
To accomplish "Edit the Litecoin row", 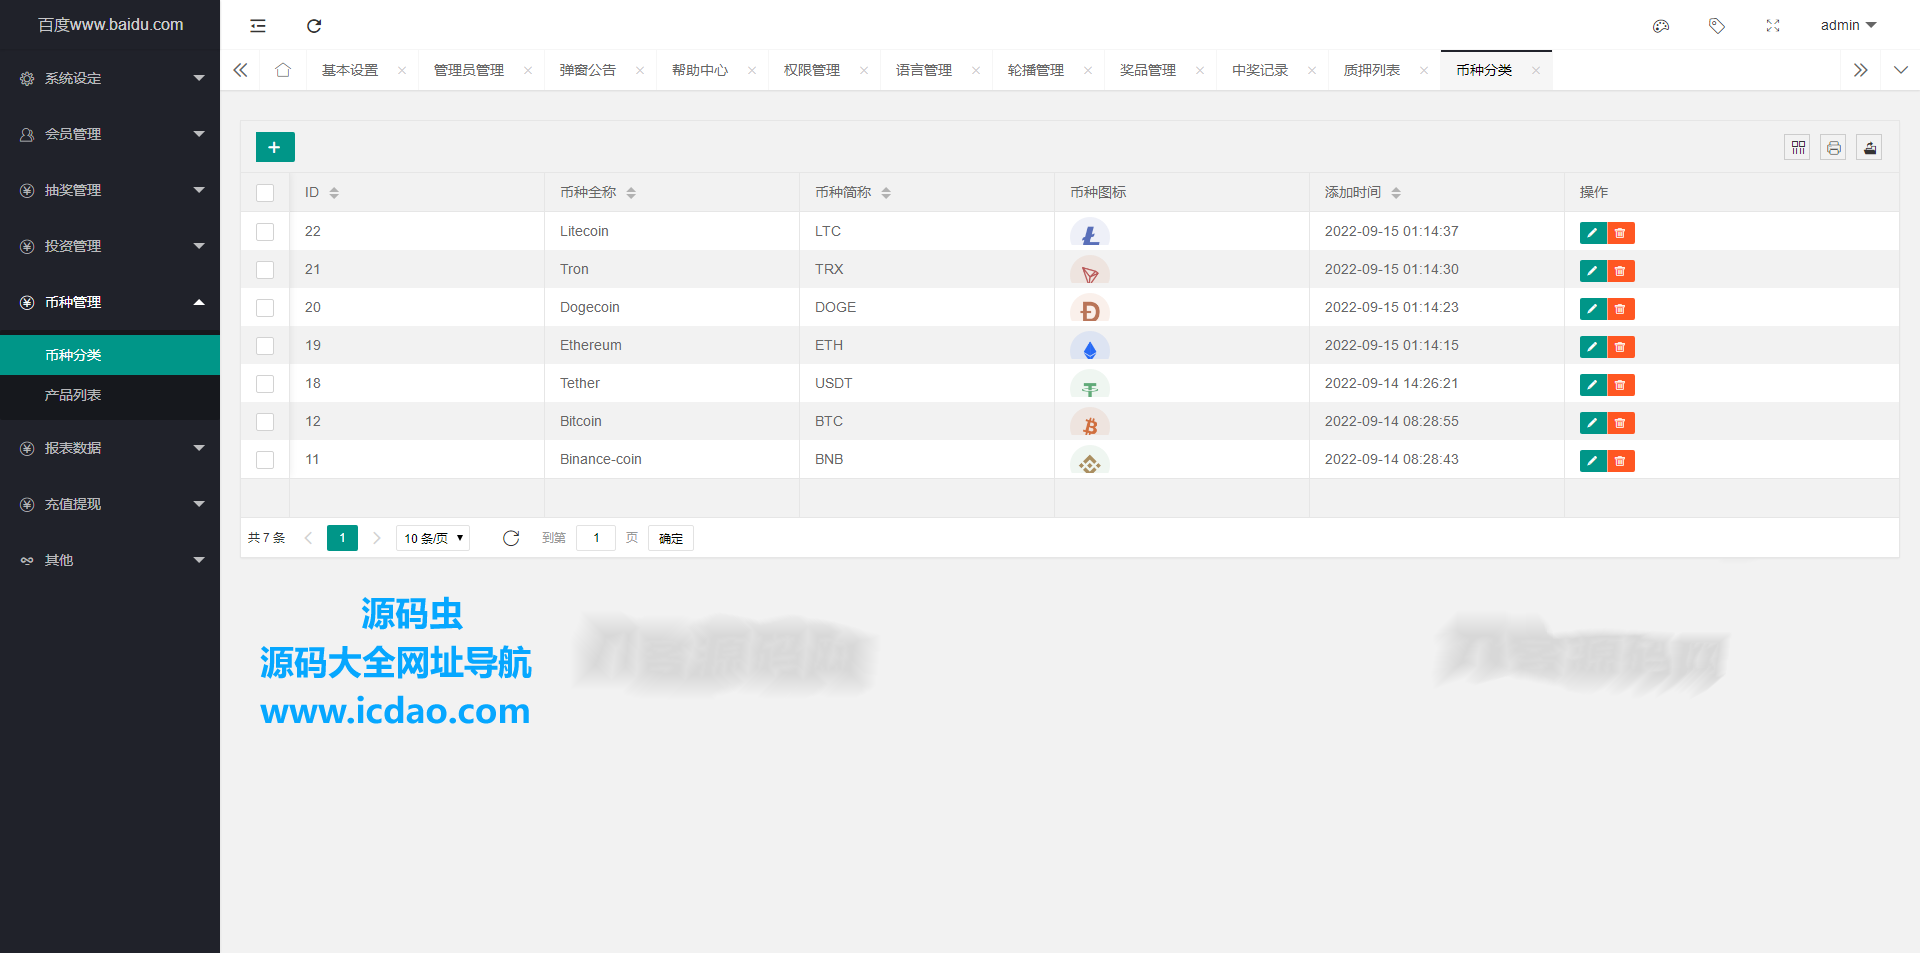I will click(1593, 233).
